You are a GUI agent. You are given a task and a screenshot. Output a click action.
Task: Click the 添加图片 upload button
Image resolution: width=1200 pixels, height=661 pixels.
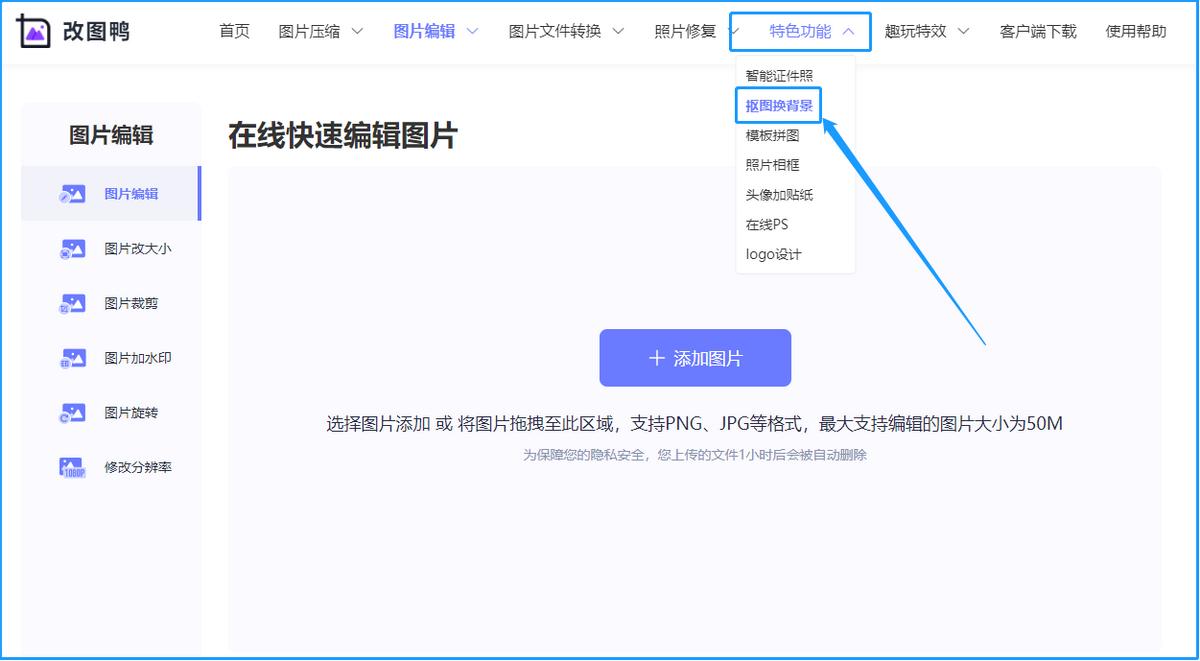coord(694,357)
